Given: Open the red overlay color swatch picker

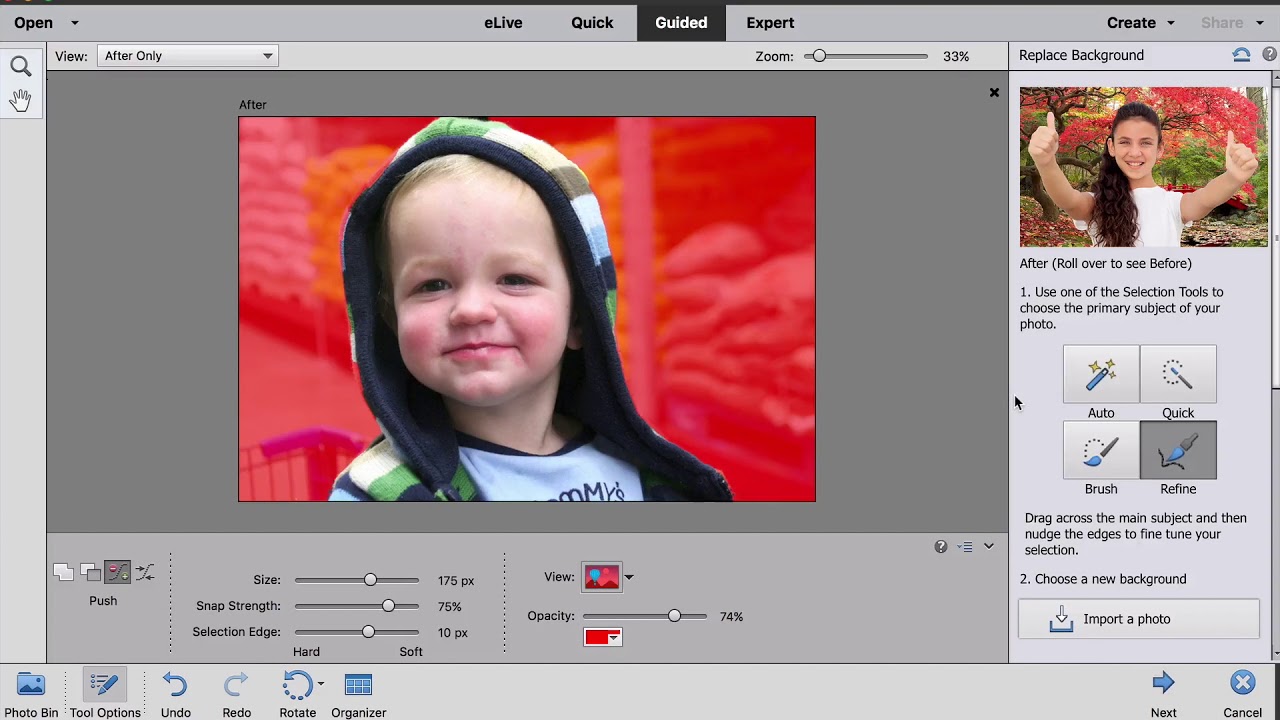Looking at the screenshot, I should coord(603,637).
